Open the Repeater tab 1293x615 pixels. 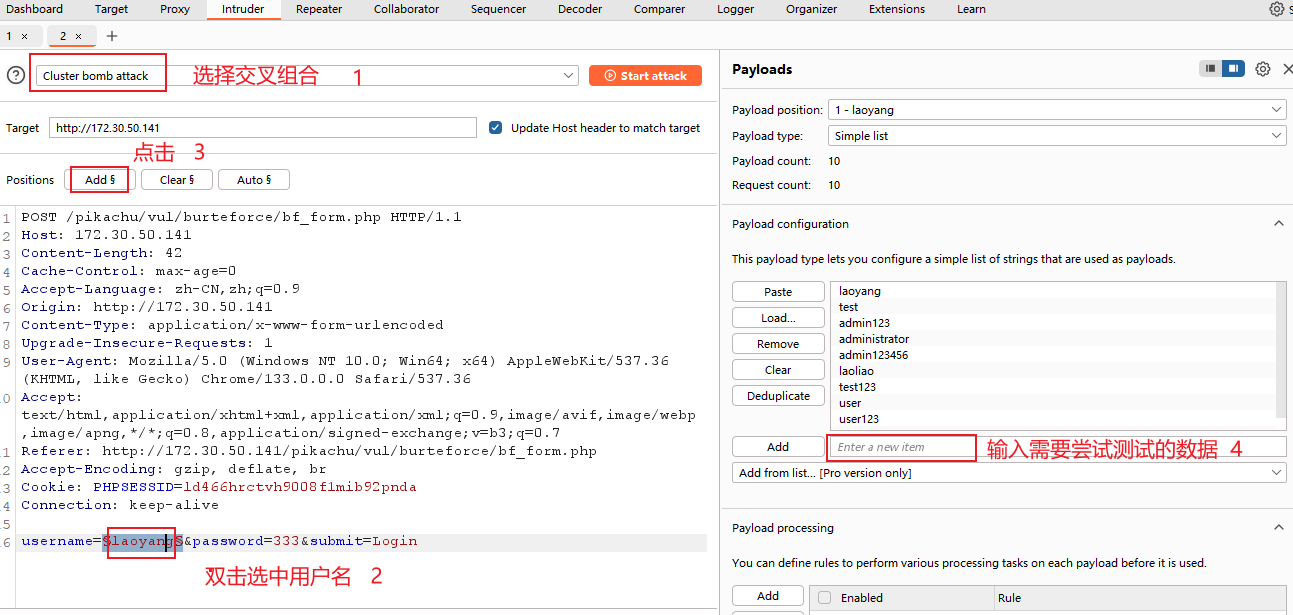point(319,9)
